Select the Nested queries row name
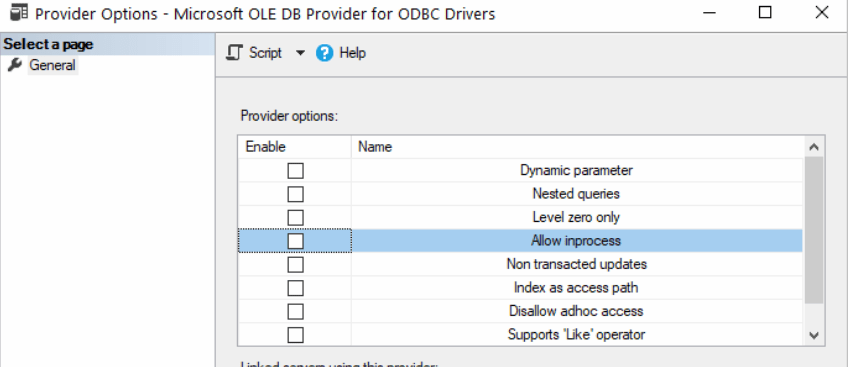 (577, 193)
